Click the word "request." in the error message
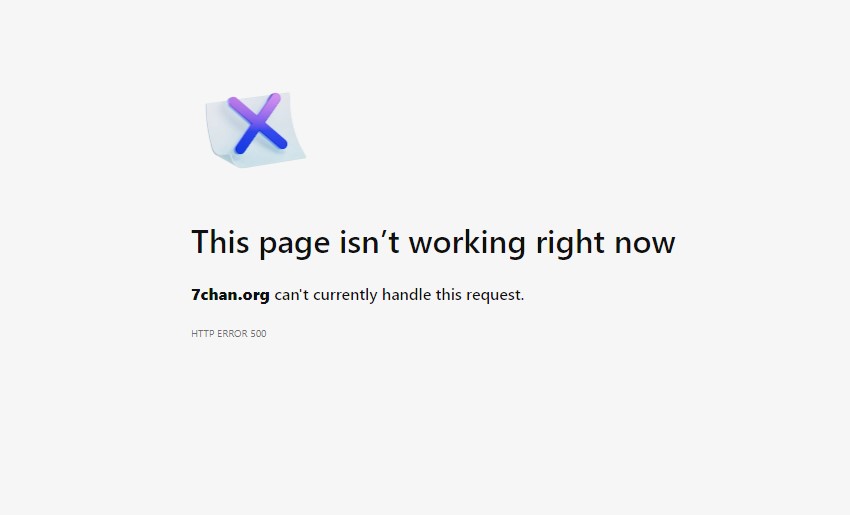This screenshot has height=515, width=850. pos(495,296)
